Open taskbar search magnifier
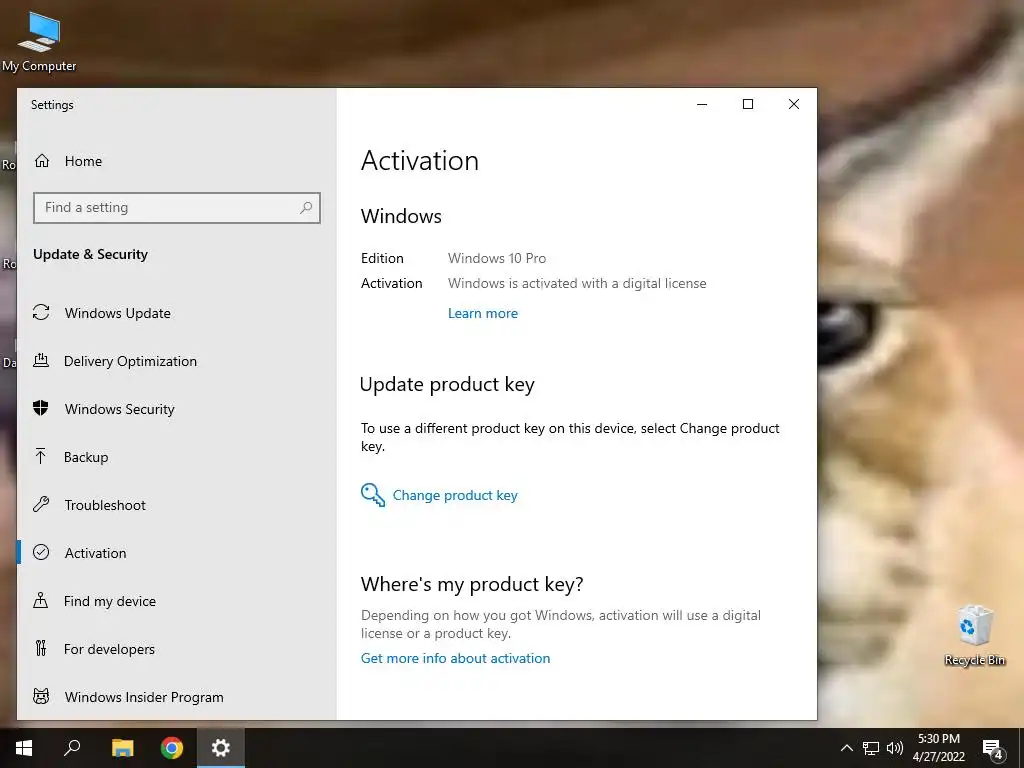1024x768 pixels. tap(72, 748)
